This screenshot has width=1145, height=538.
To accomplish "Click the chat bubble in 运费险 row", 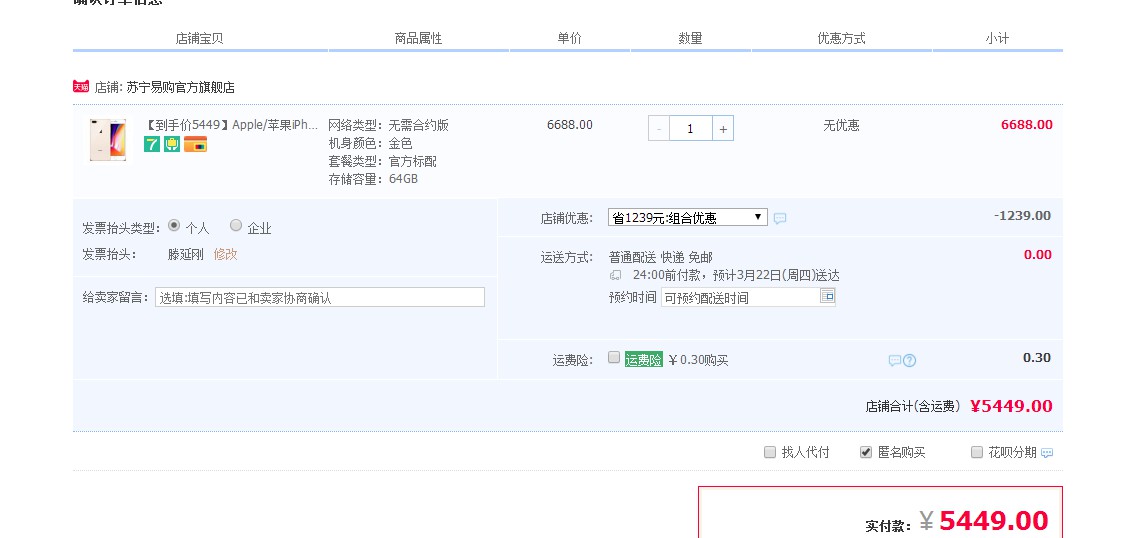I will [x=895, y=361].
